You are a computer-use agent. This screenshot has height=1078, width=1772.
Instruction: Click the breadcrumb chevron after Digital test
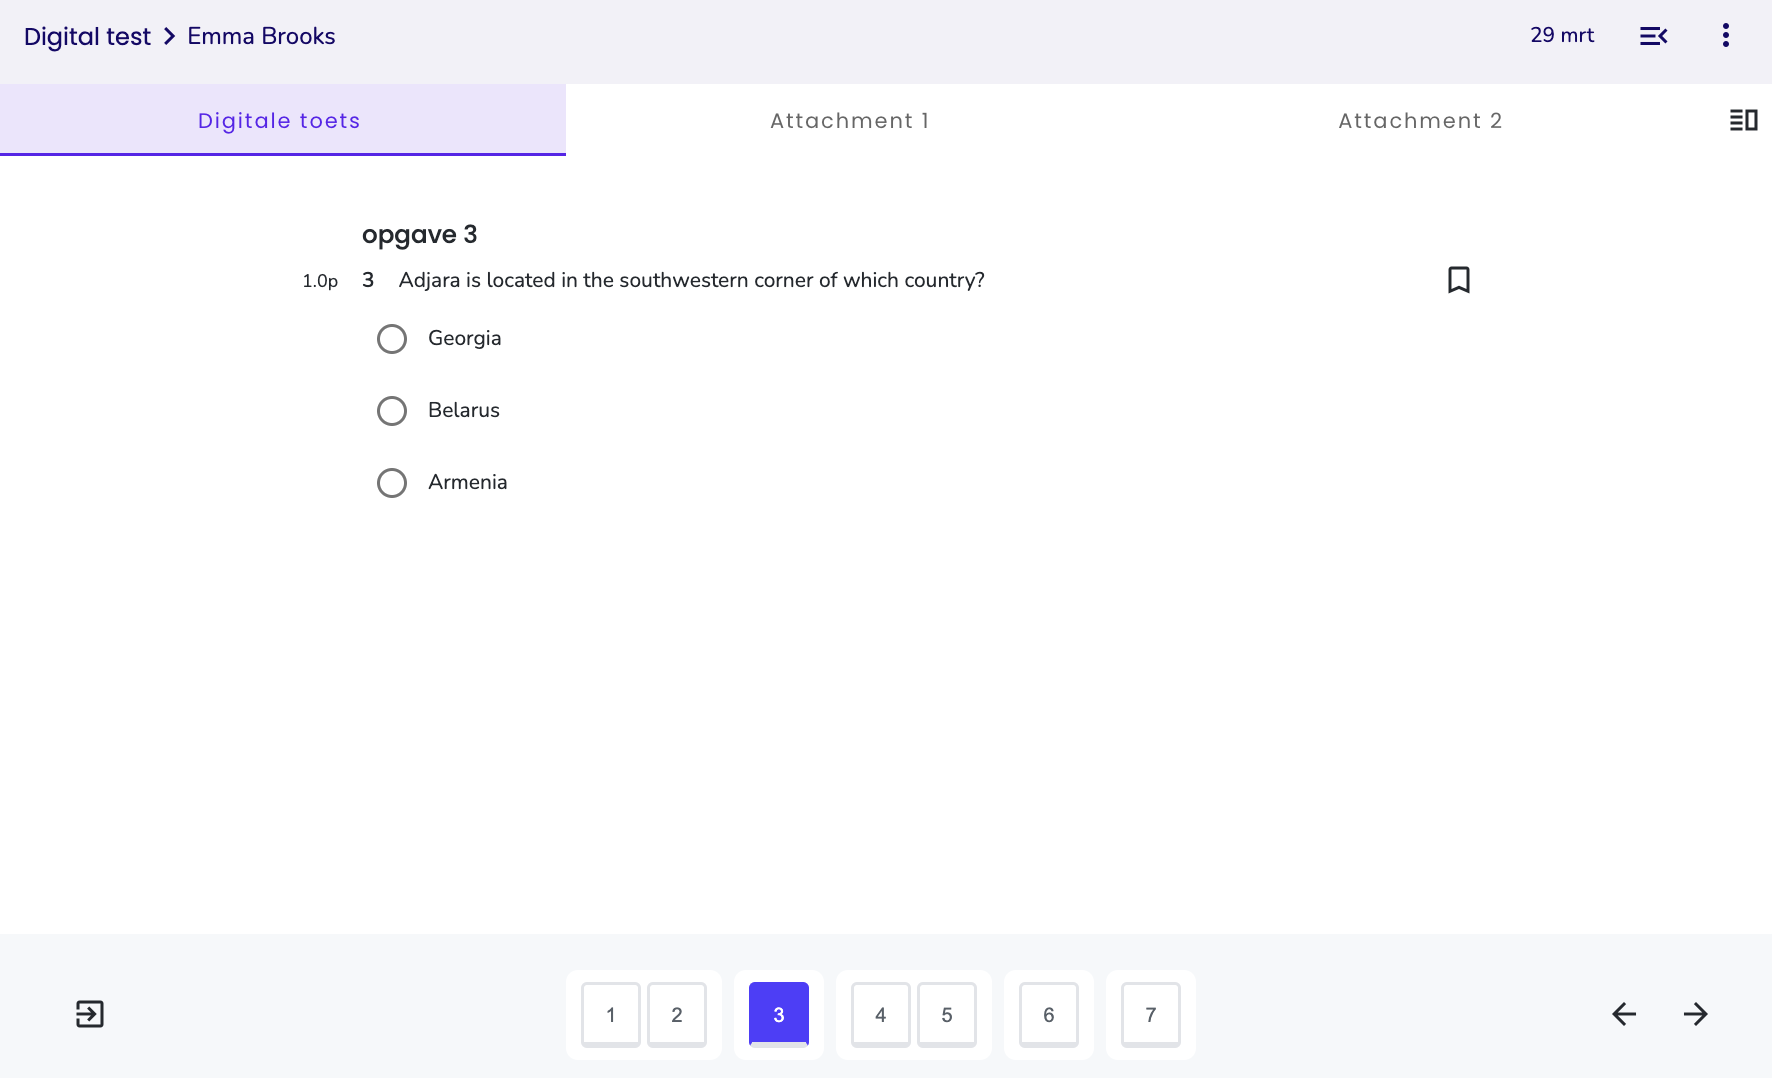pyautogui.click(x=169, y=36)
